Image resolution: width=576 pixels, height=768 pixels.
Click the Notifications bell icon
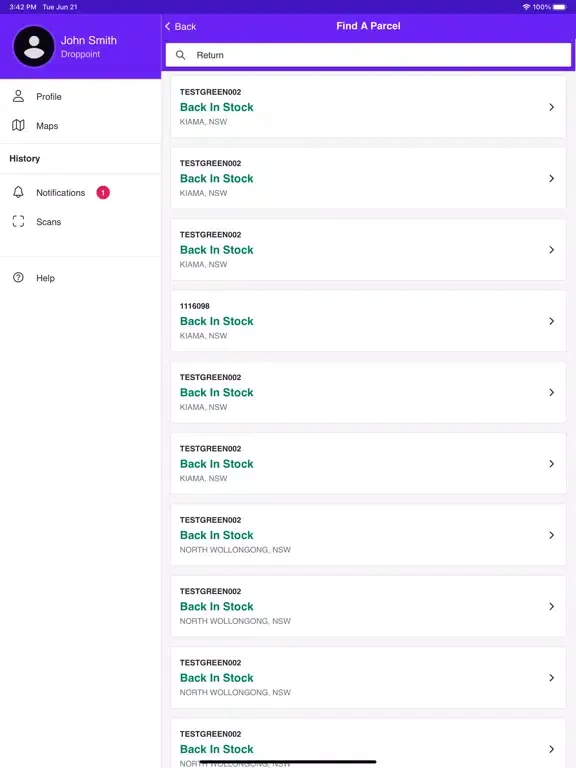pyautogui.click(x=18, y=192)
